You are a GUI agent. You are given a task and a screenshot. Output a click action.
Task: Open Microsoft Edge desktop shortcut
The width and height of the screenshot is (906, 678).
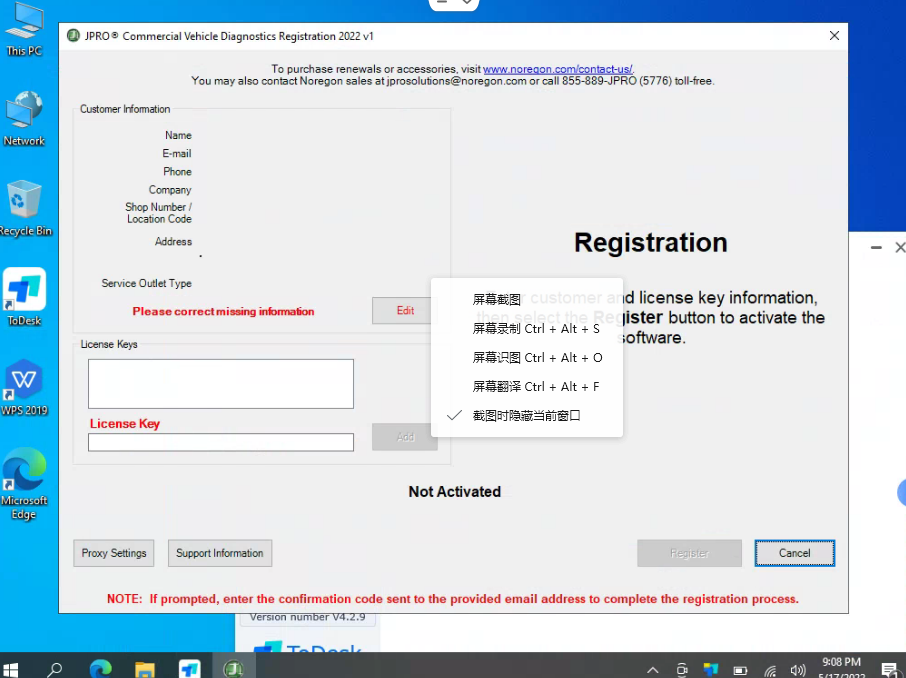[x=24, y=484]
